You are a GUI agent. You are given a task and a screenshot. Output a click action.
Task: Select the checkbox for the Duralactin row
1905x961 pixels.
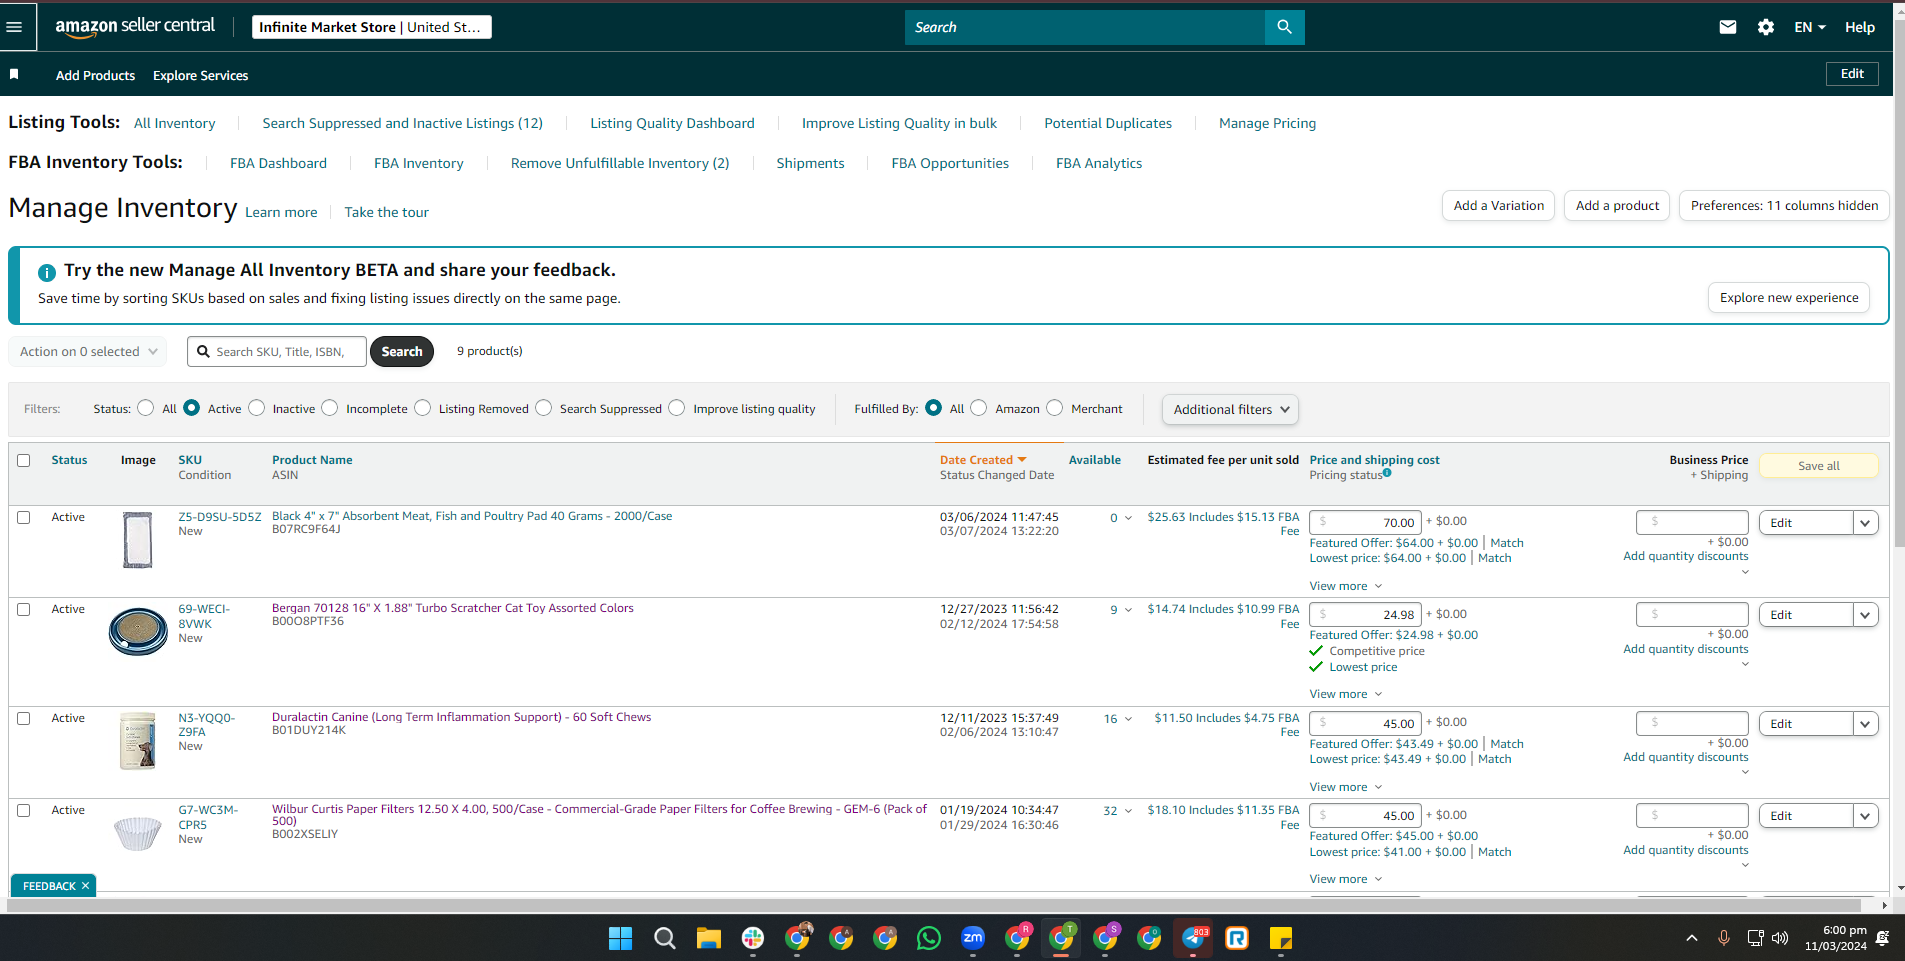[24, 718]
